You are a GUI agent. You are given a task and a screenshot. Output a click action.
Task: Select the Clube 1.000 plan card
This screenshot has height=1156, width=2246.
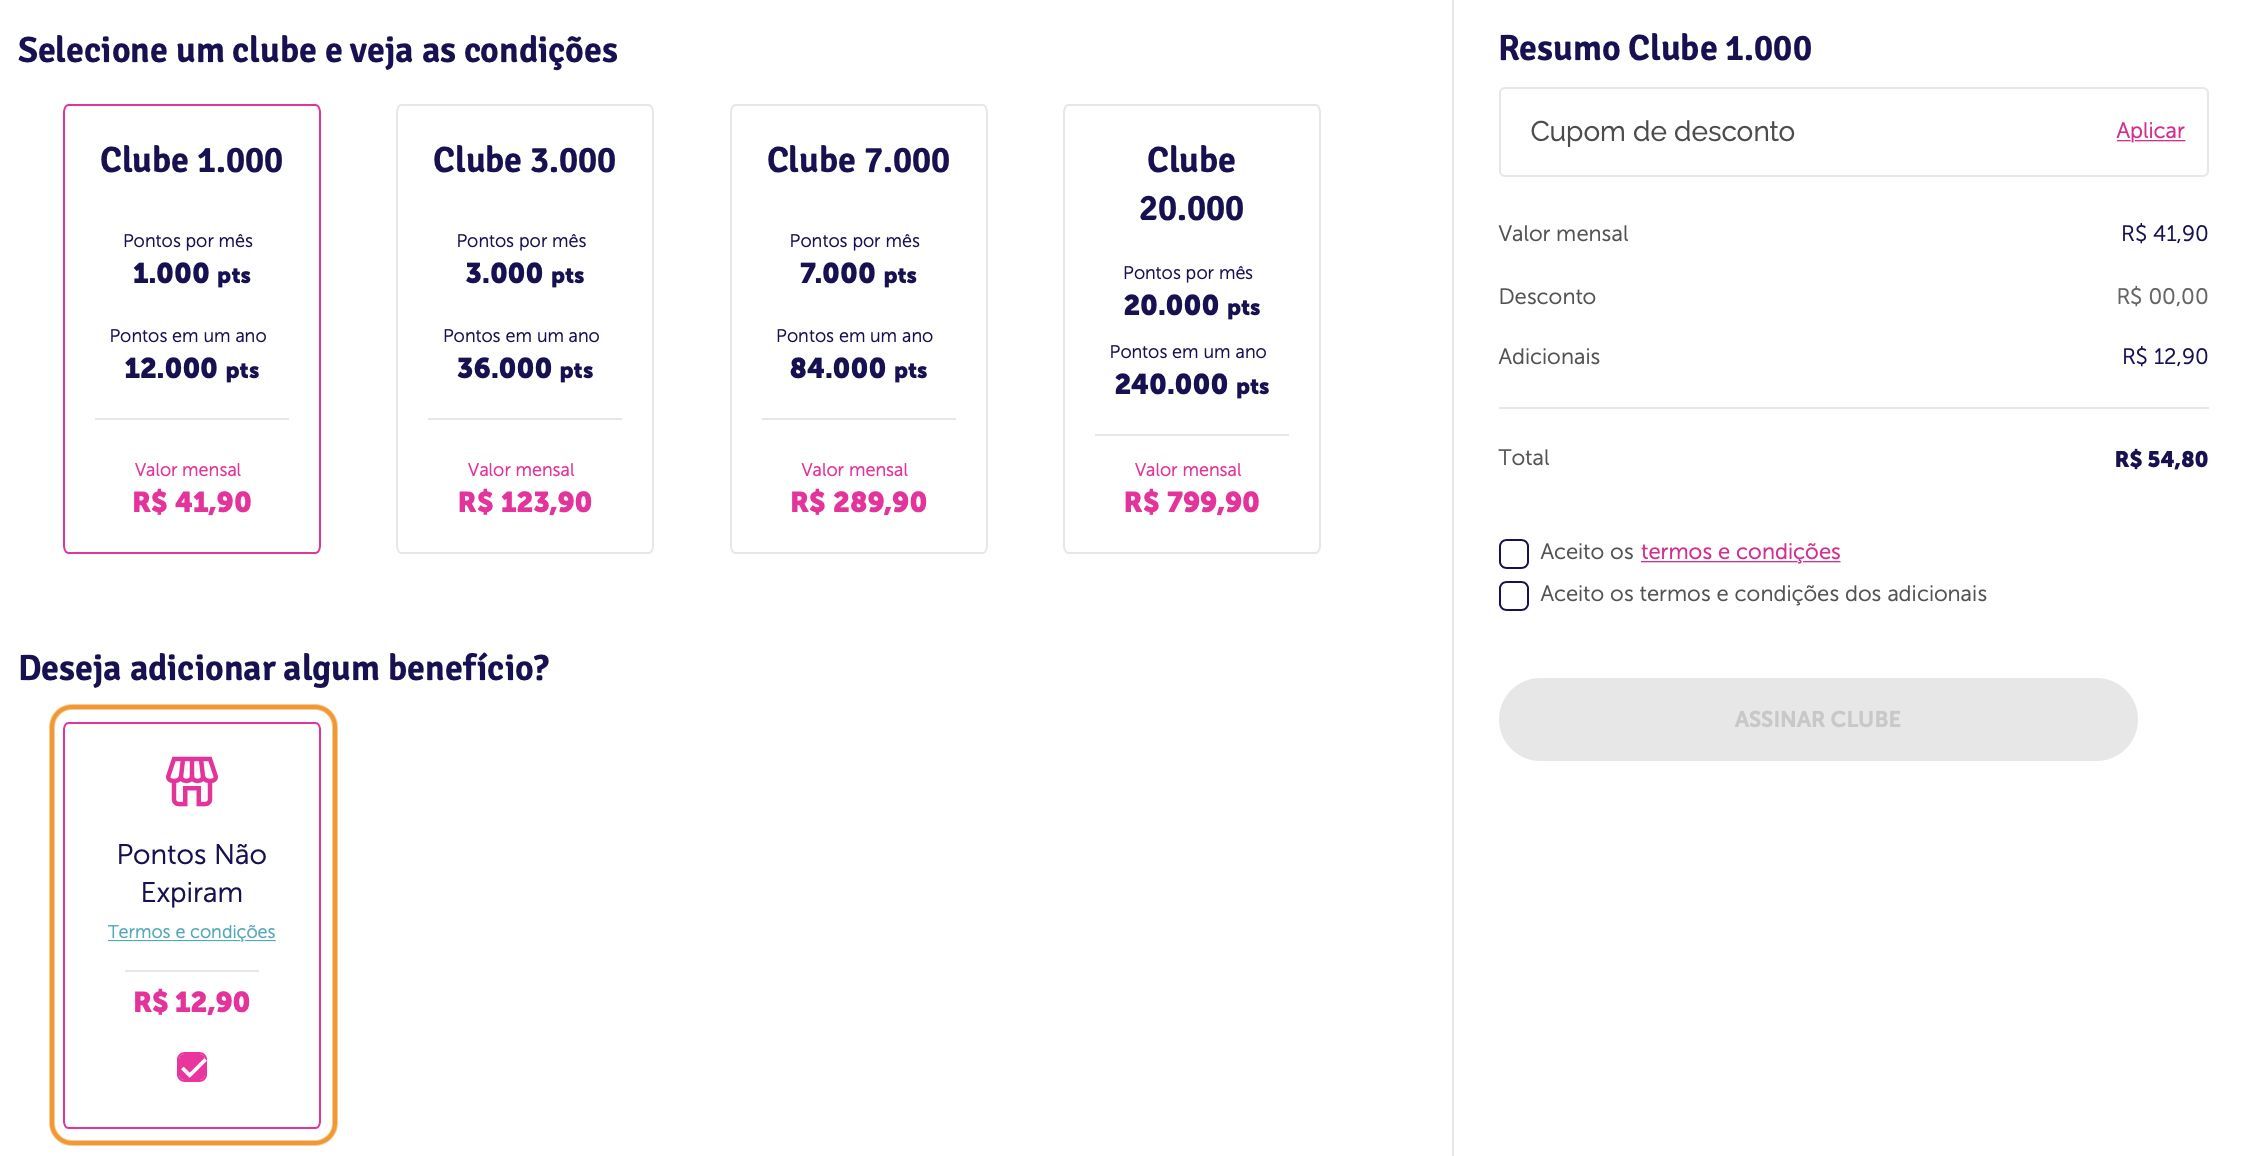click(x=192, y=329)
